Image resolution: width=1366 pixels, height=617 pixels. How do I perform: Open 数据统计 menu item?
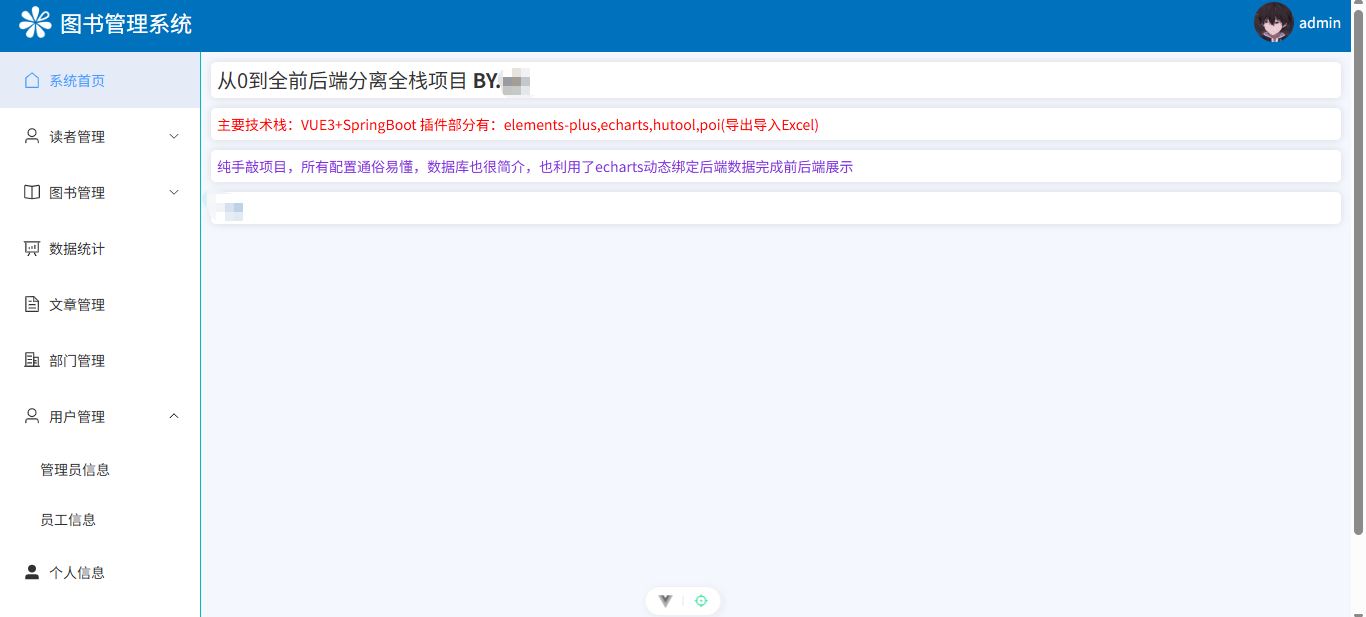100,248
